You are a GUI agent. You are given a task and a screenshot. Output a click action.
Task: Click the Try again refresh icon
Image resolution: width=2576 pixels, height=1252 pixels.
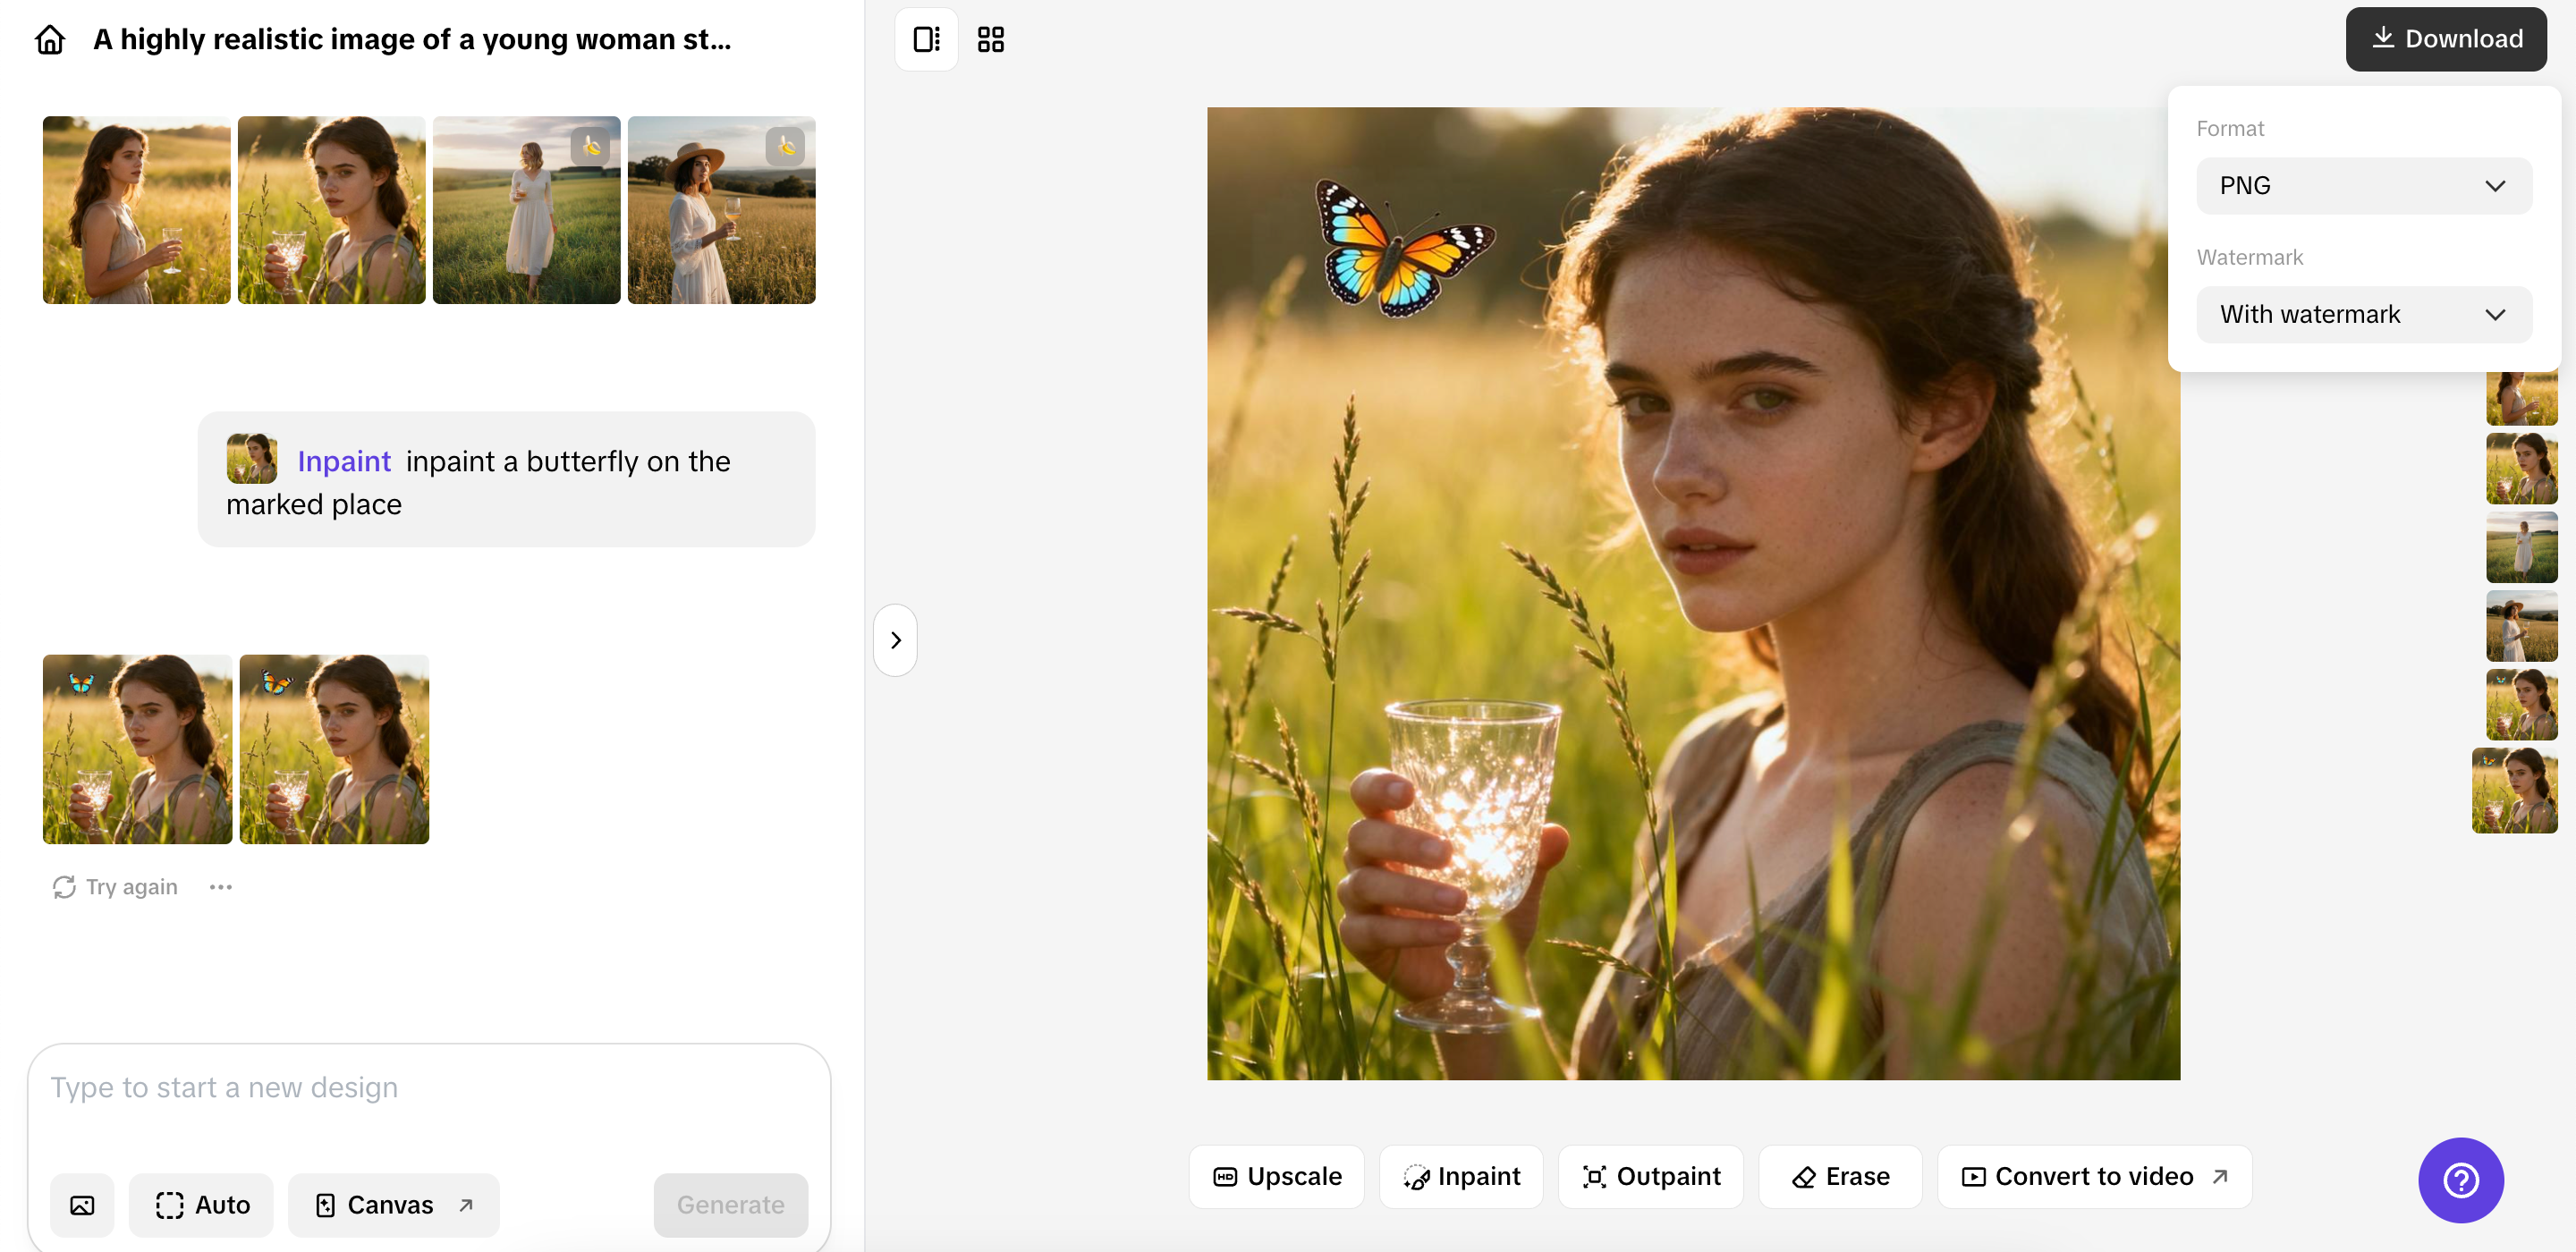64,887
